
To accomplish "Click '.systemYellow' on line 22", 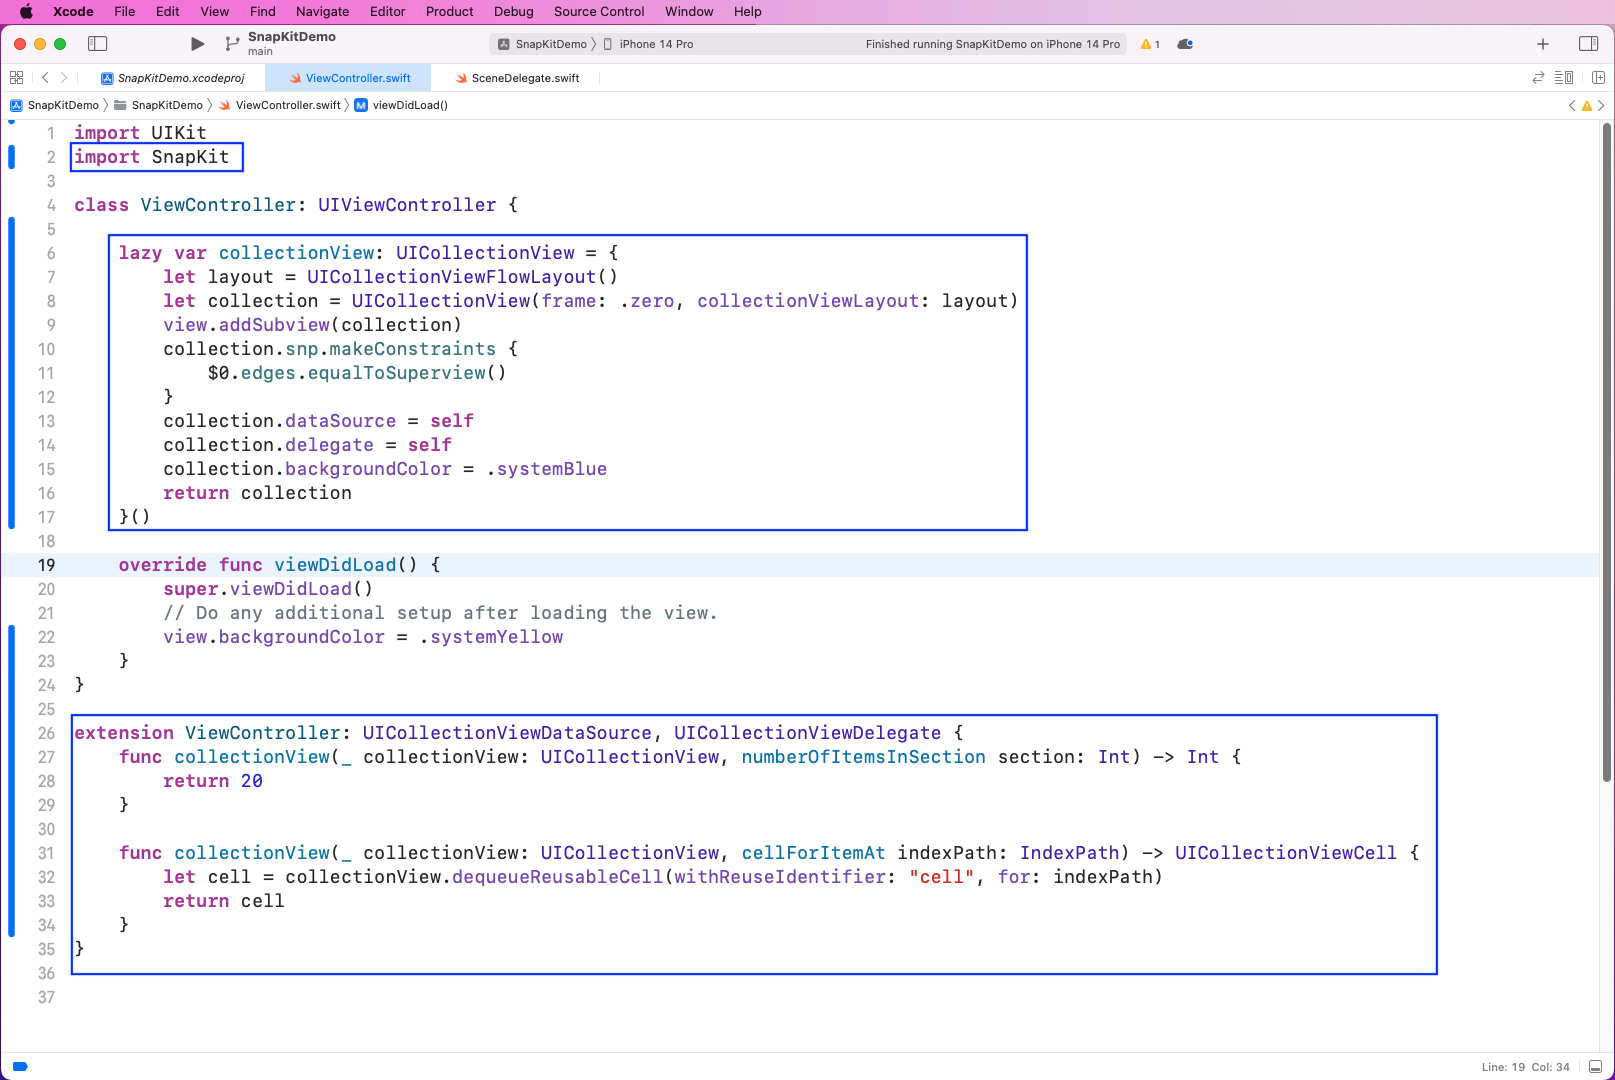I will pyautogui.click(x=491, y=637).
